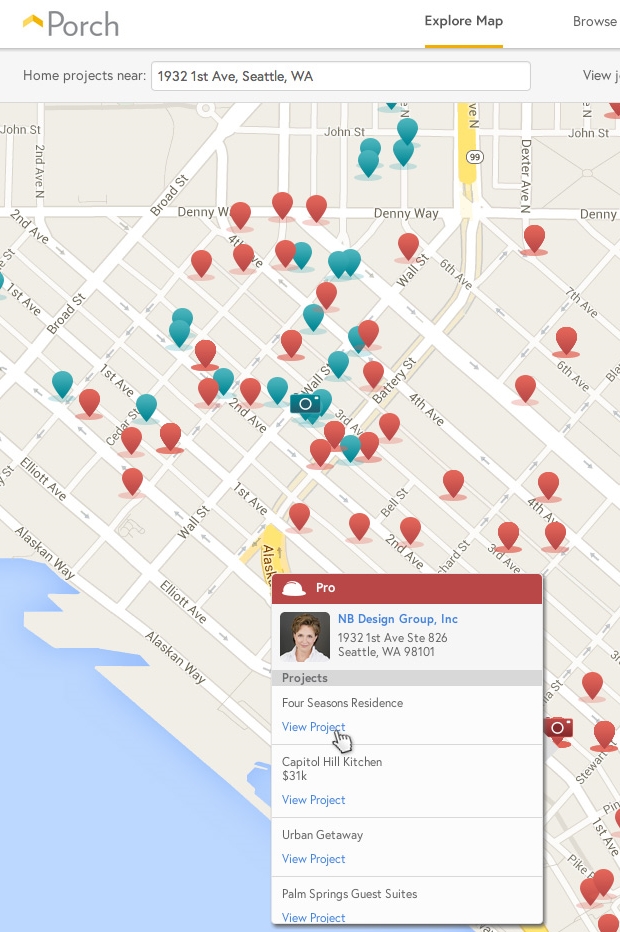The width and height of the screenshot is (620, 932).
Task: Click the hard hat icon in Pro header
Action: coord(294,589)
